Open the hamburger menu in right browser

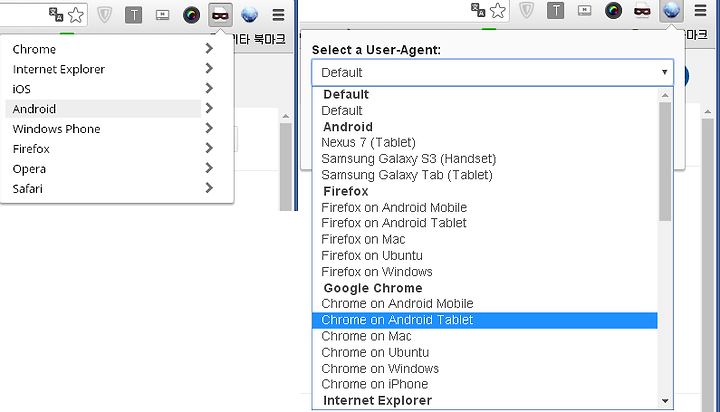click(700, 11)
